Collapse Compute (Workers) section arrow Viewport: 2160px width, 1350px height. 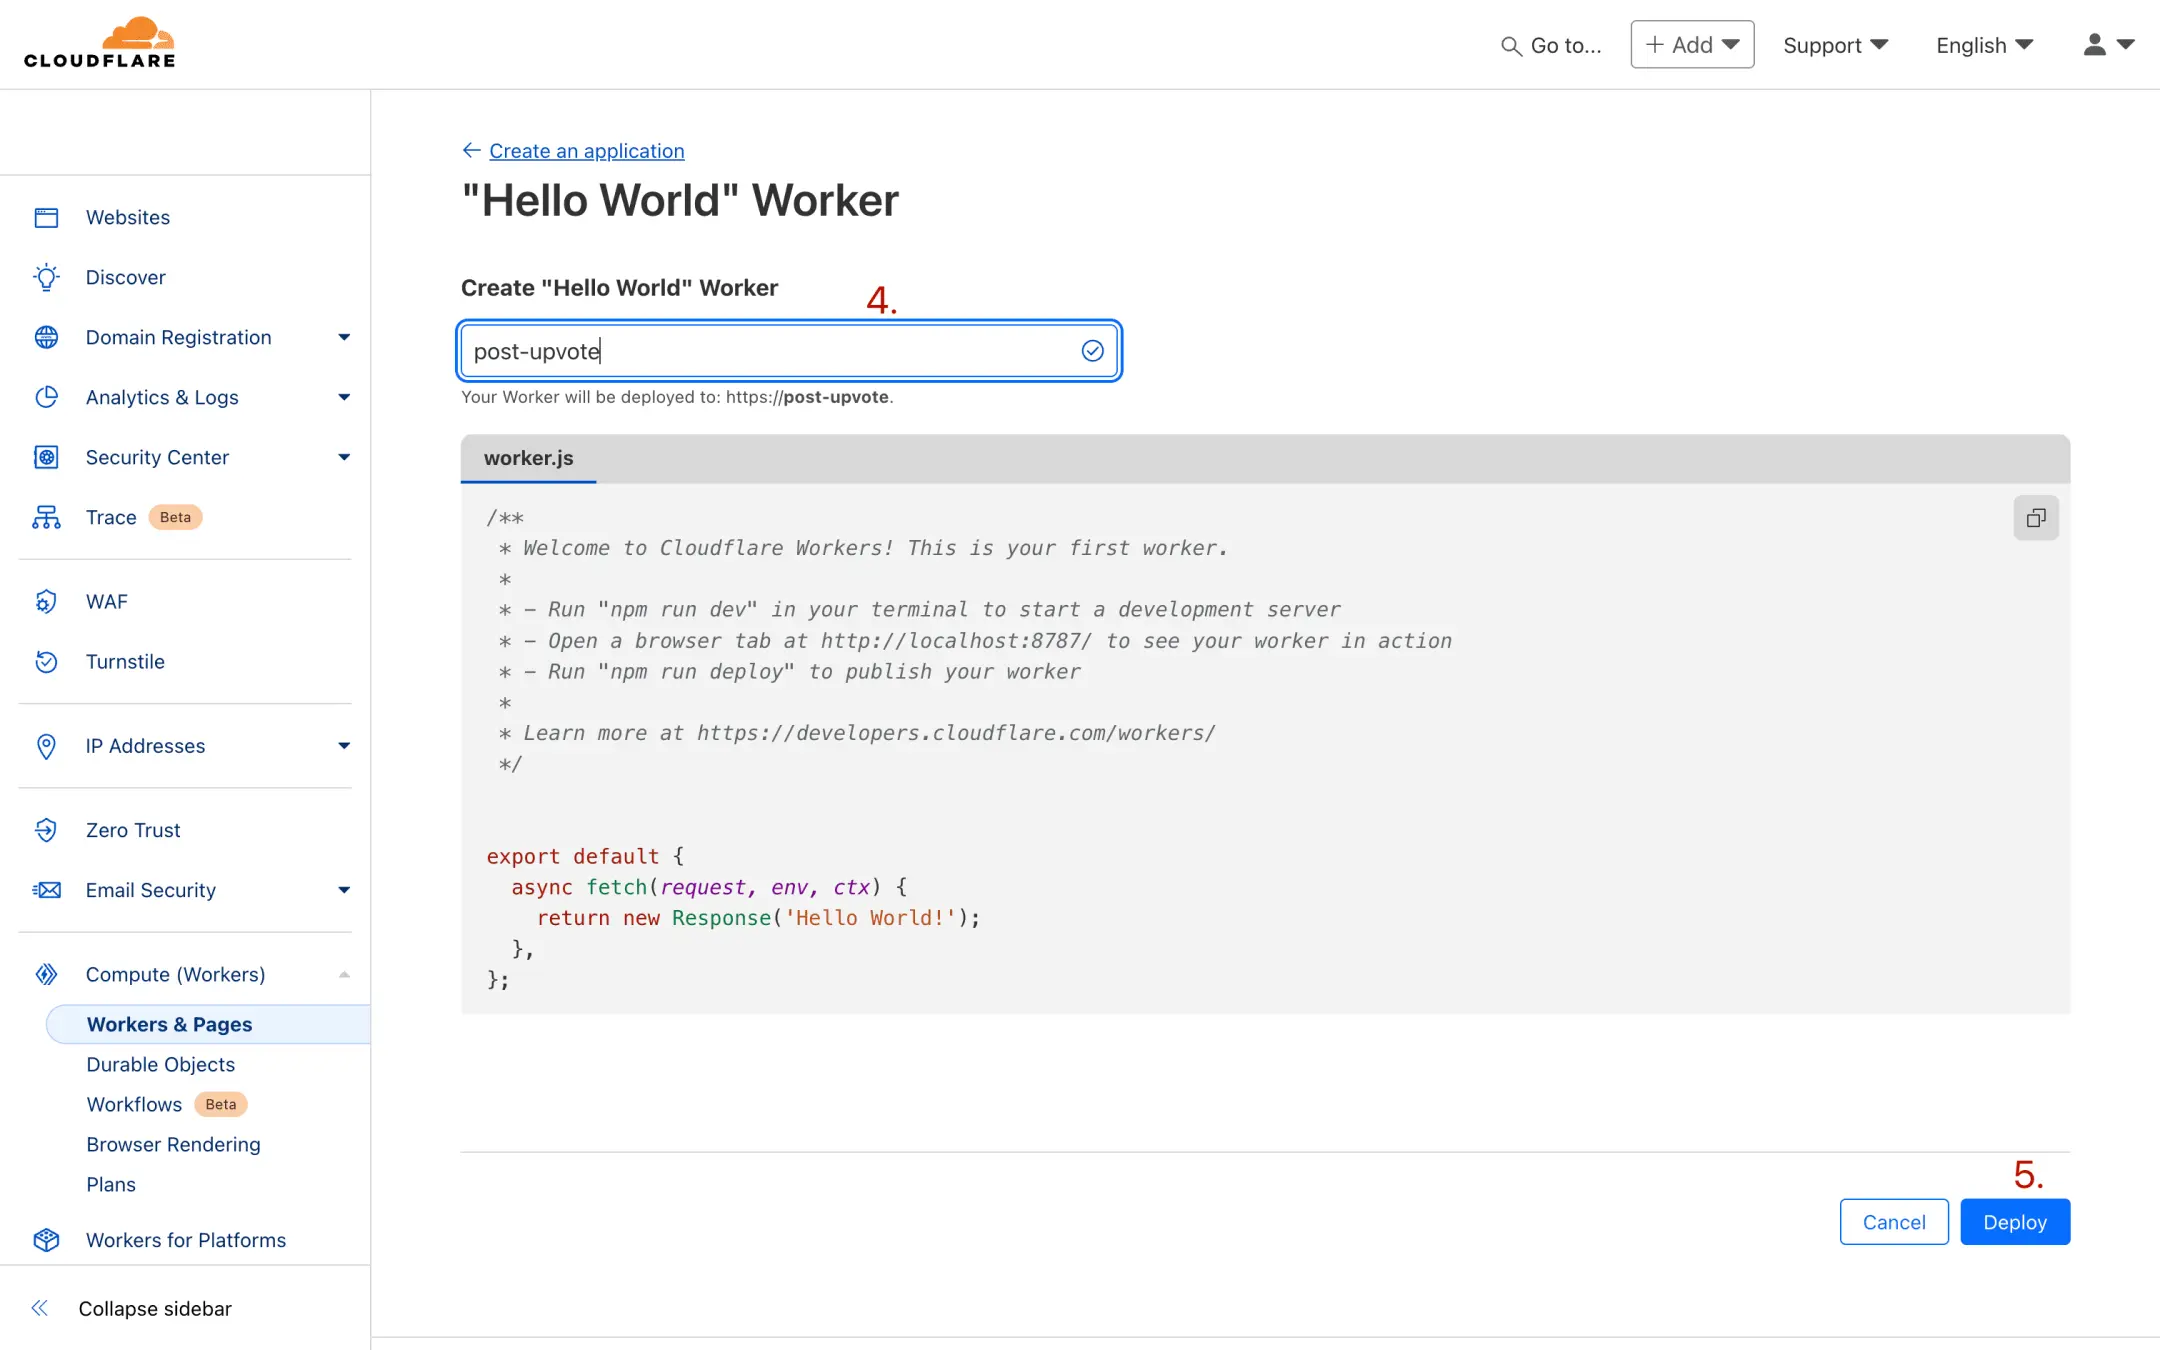(x=344, y=974)
